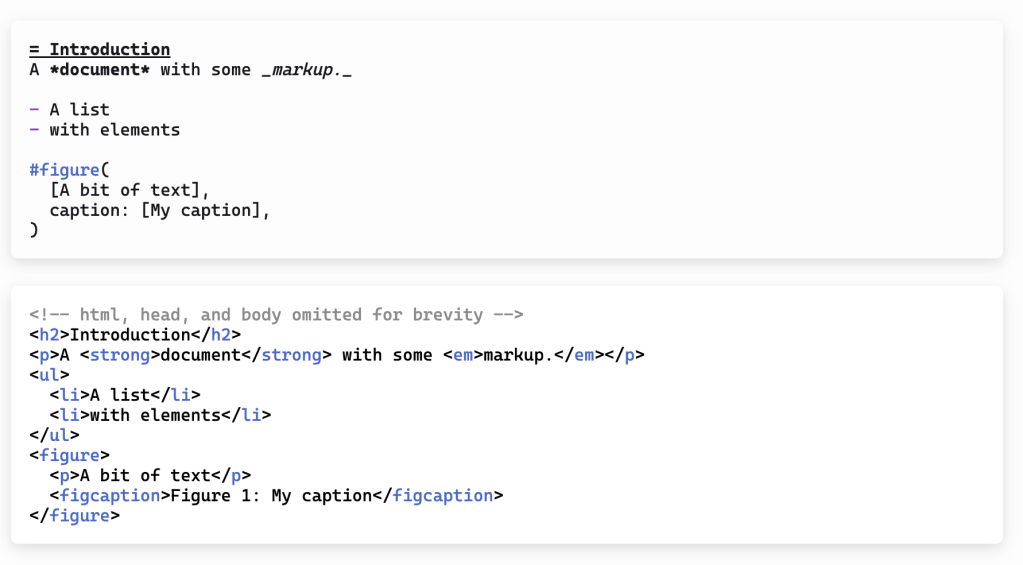Click the closing "</ul>" tag
The image size is (1023, 565).
[x=54, y=435]
